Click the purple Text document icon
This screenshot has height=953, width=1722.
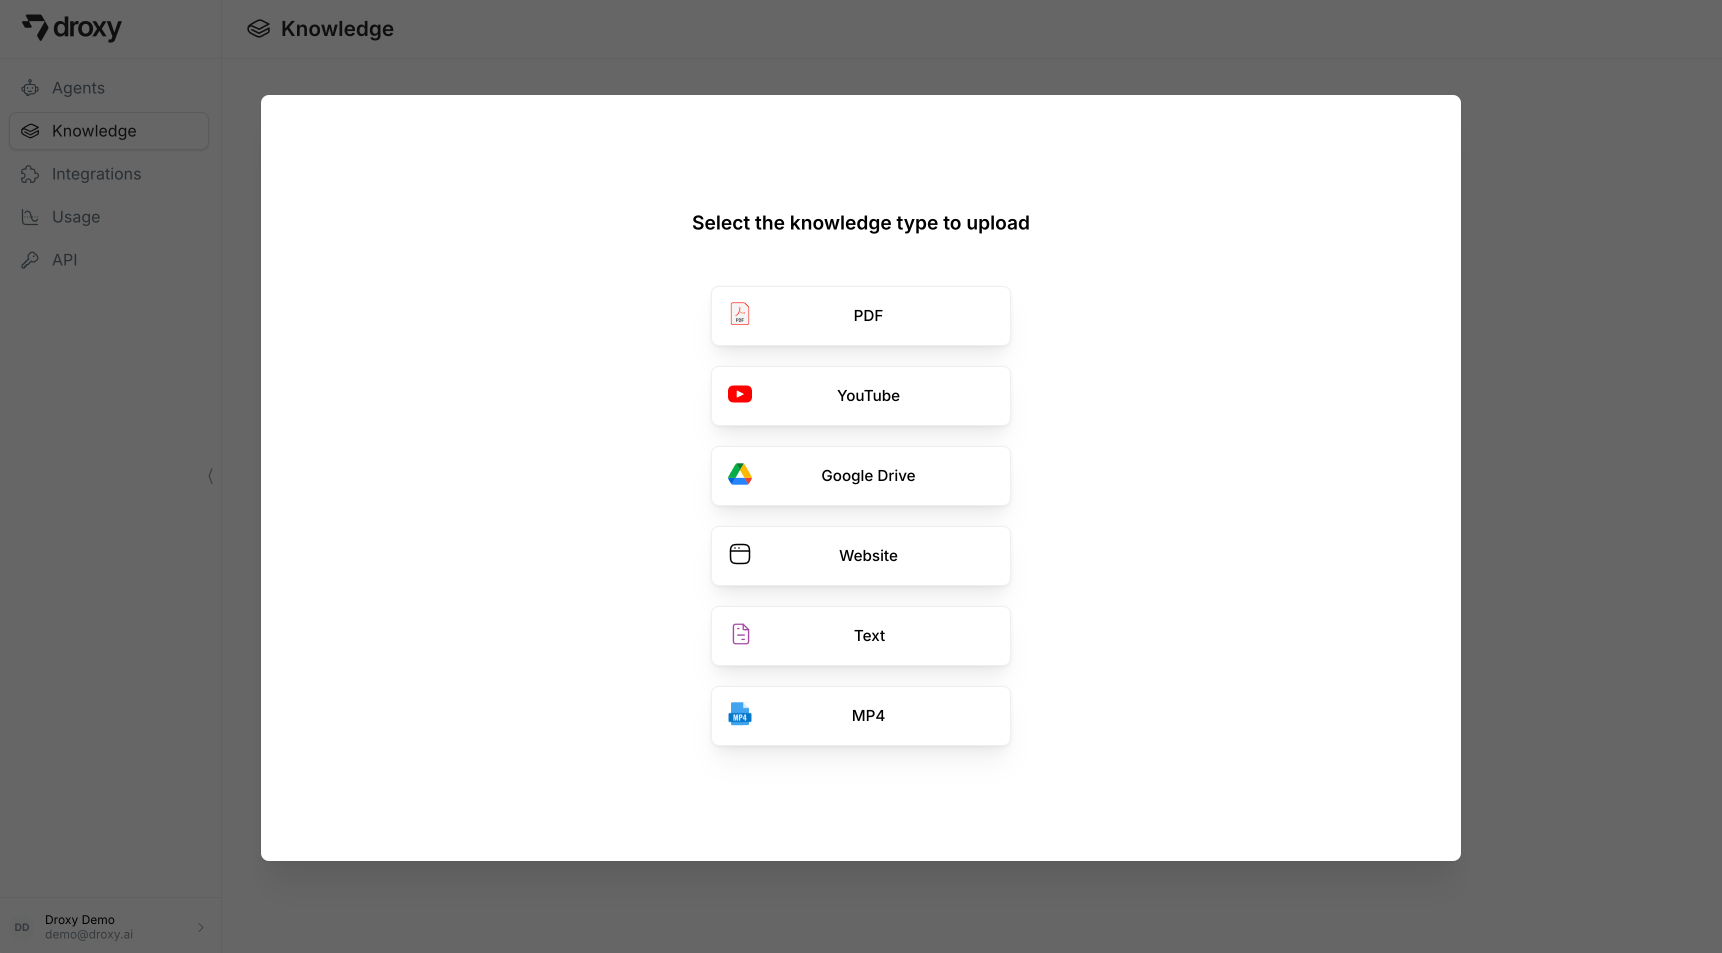(740, 634)
